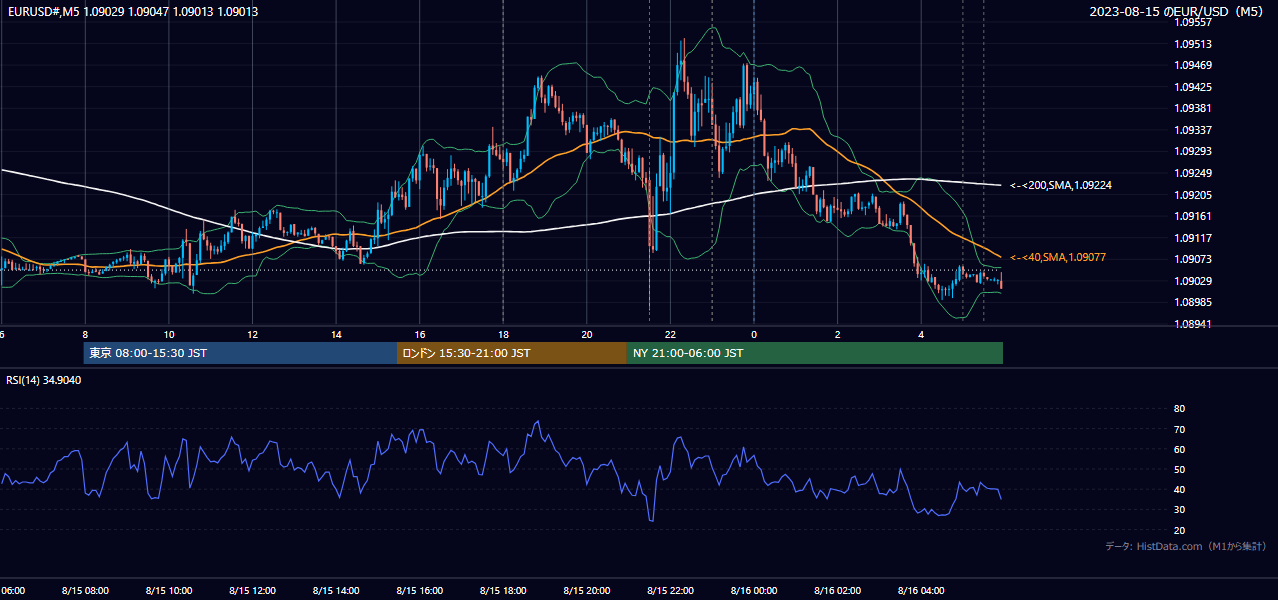This screenshot has height=600, width=1278.
Task: Click RSI scale value 20
Action: pos(1179,530)
